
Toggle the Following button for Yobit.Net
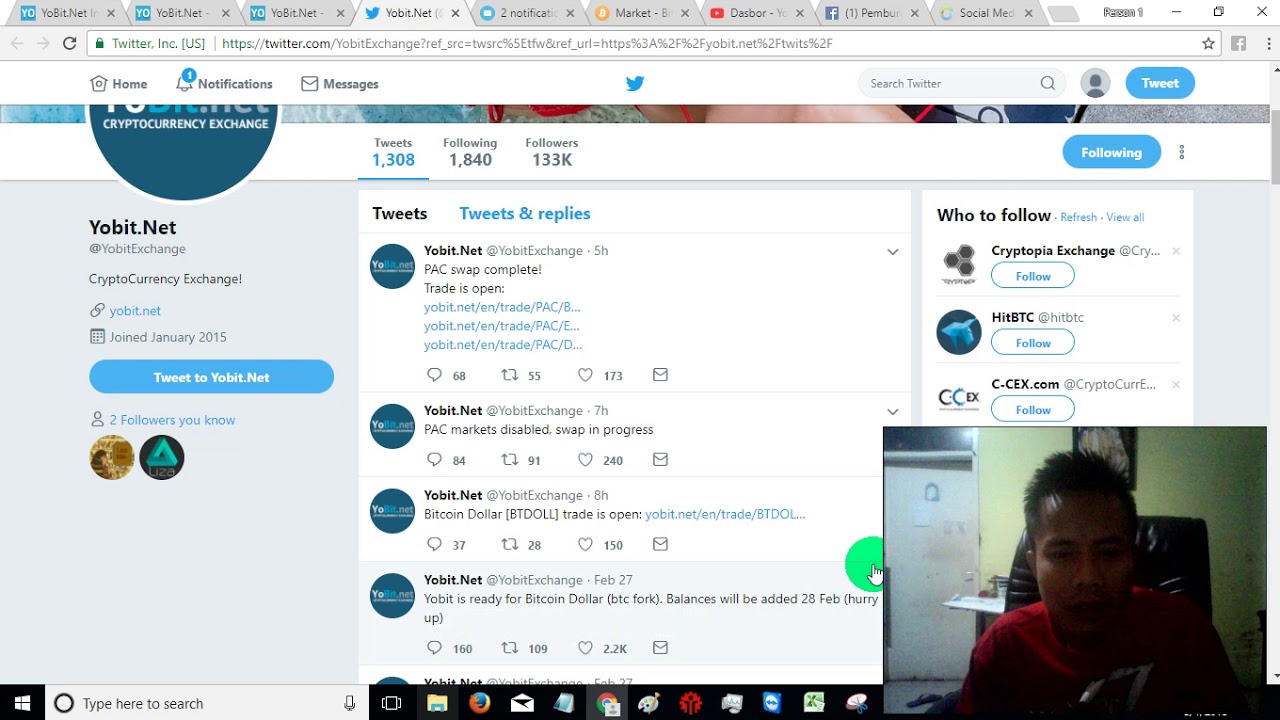pyautogui.click(x=1111, y=152)
